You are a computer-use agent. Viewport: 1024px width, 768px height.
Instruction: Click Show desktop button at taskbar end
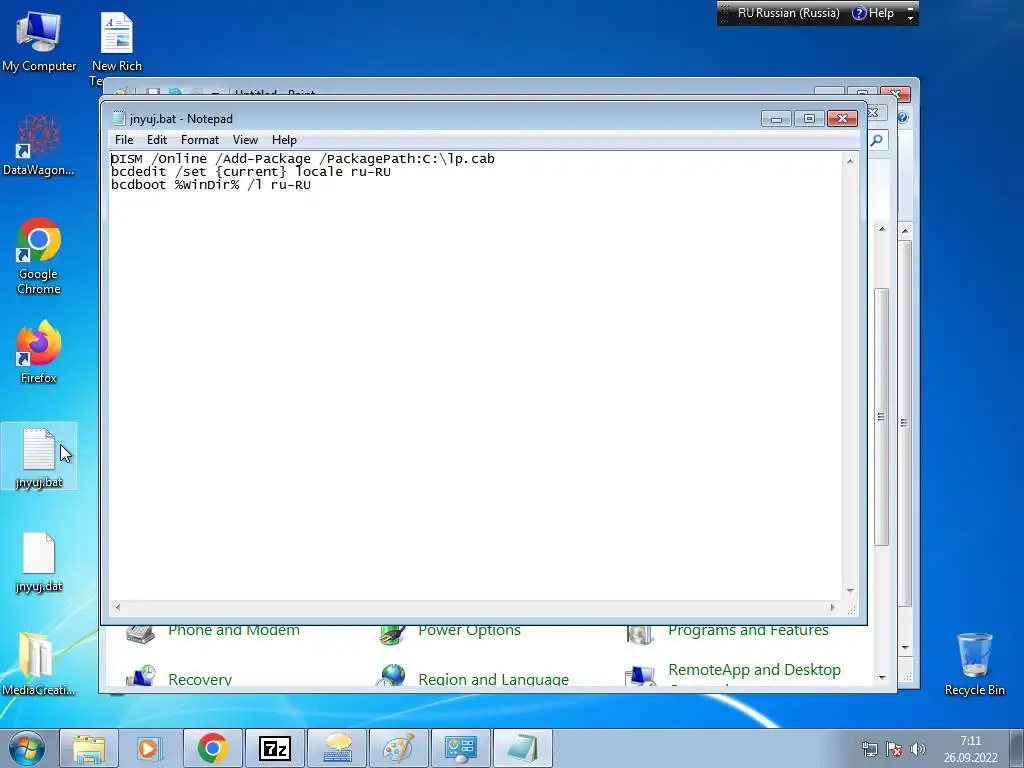coord(1017,748)
